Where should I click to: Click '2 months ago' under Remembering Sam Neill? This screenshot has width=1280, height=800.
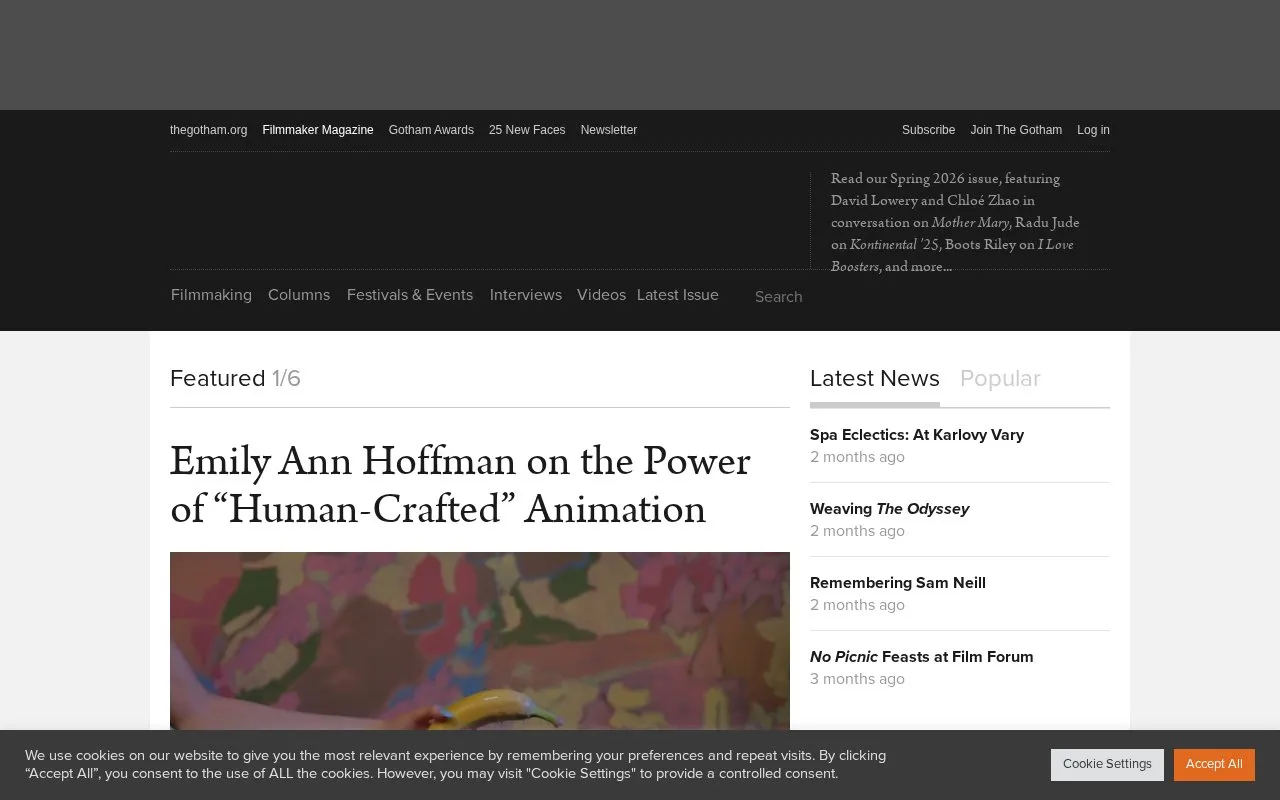[x=857, y=605]
